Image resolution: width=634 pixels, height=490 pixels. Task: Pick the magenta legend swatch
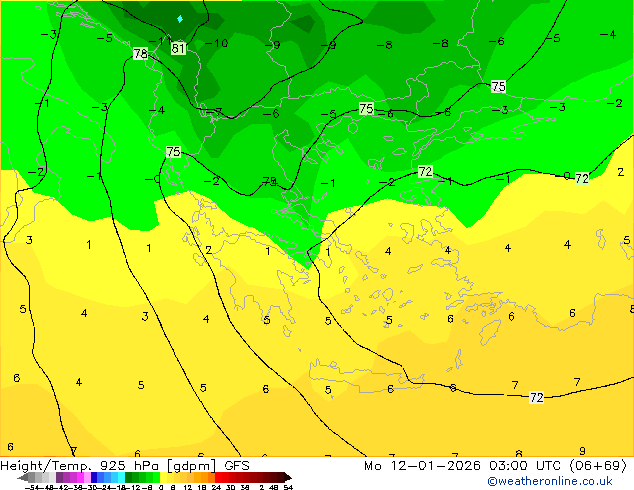(x=80, y=477)
